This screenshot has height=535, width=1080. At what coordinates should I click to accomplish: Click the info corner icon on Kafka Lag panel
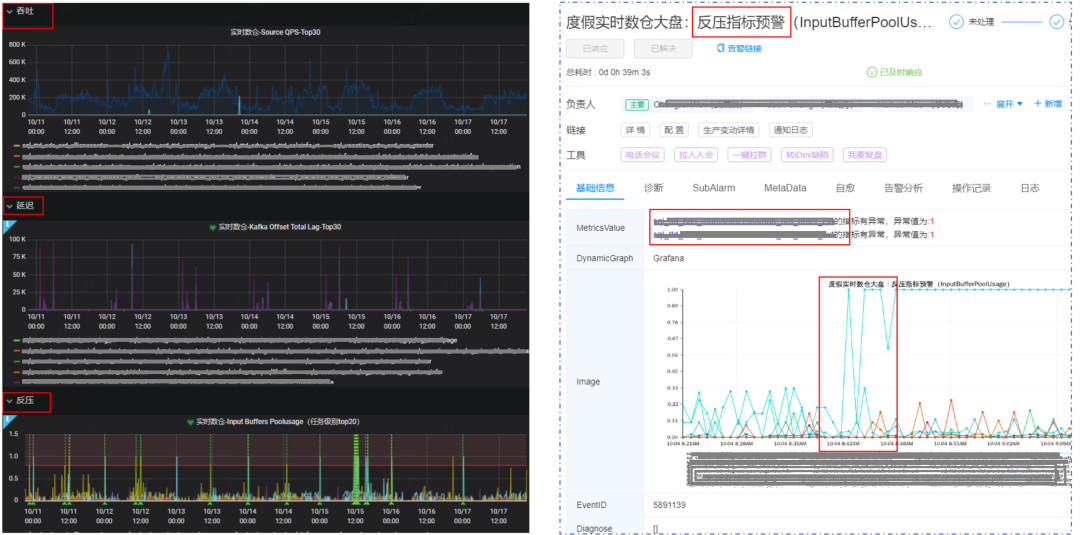(7, 225)
